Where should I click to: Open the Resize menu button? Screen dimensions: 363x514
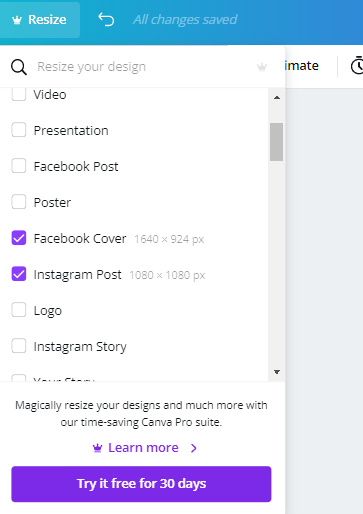[40, 20]
